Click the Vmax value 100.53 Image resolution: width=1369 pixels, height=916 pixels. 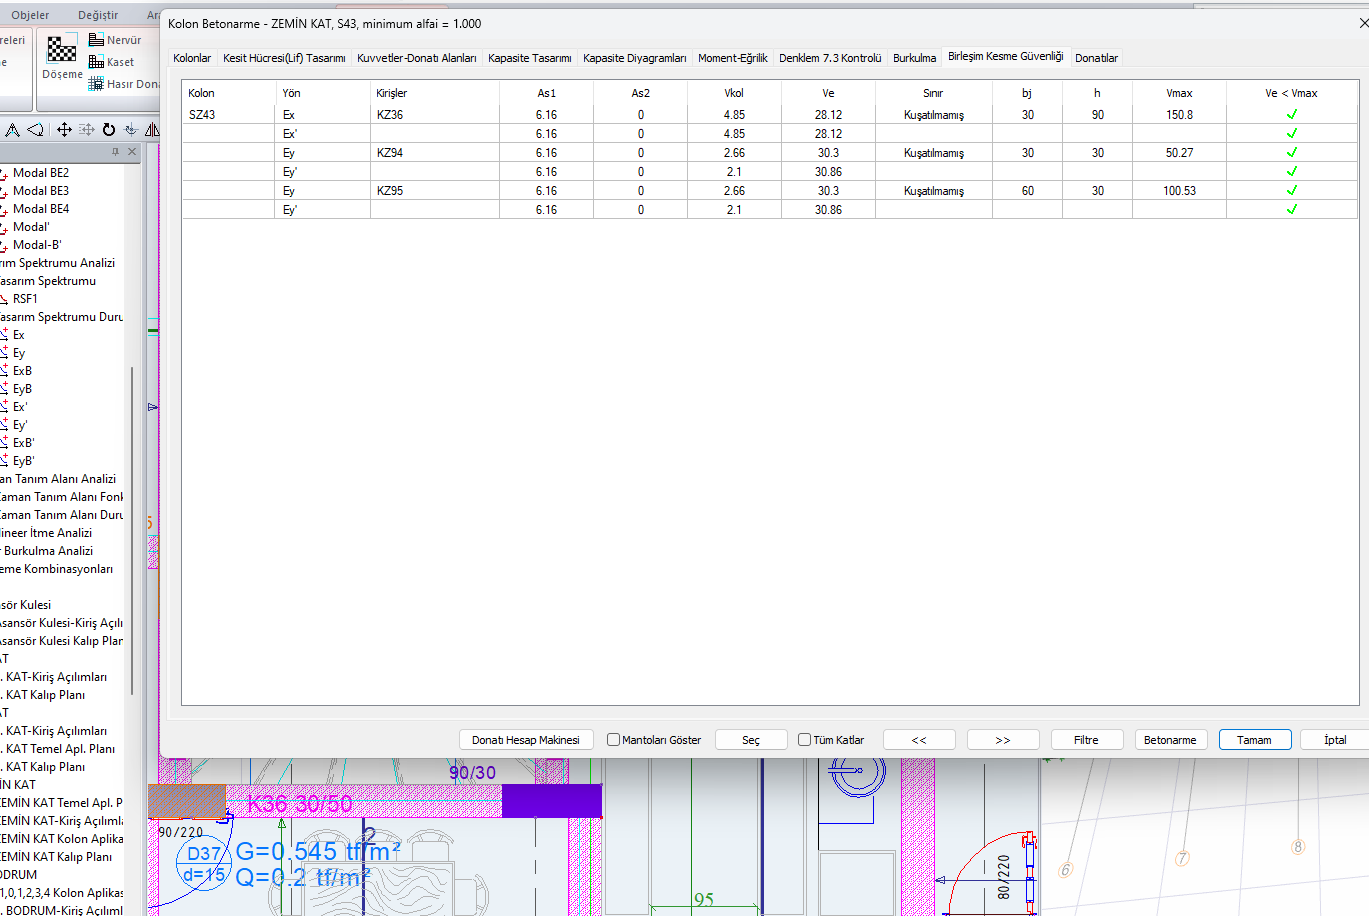[x=1180, y=191]
